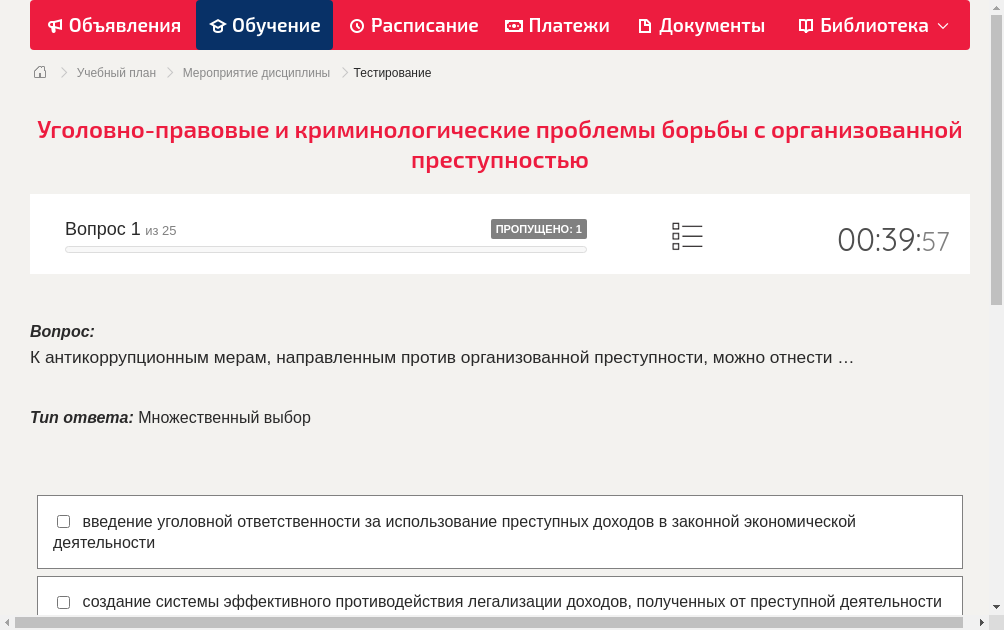The width and height of the screenshot is (1004, 630).
Task: Click the question progress bar
Action: click(325, 249)
